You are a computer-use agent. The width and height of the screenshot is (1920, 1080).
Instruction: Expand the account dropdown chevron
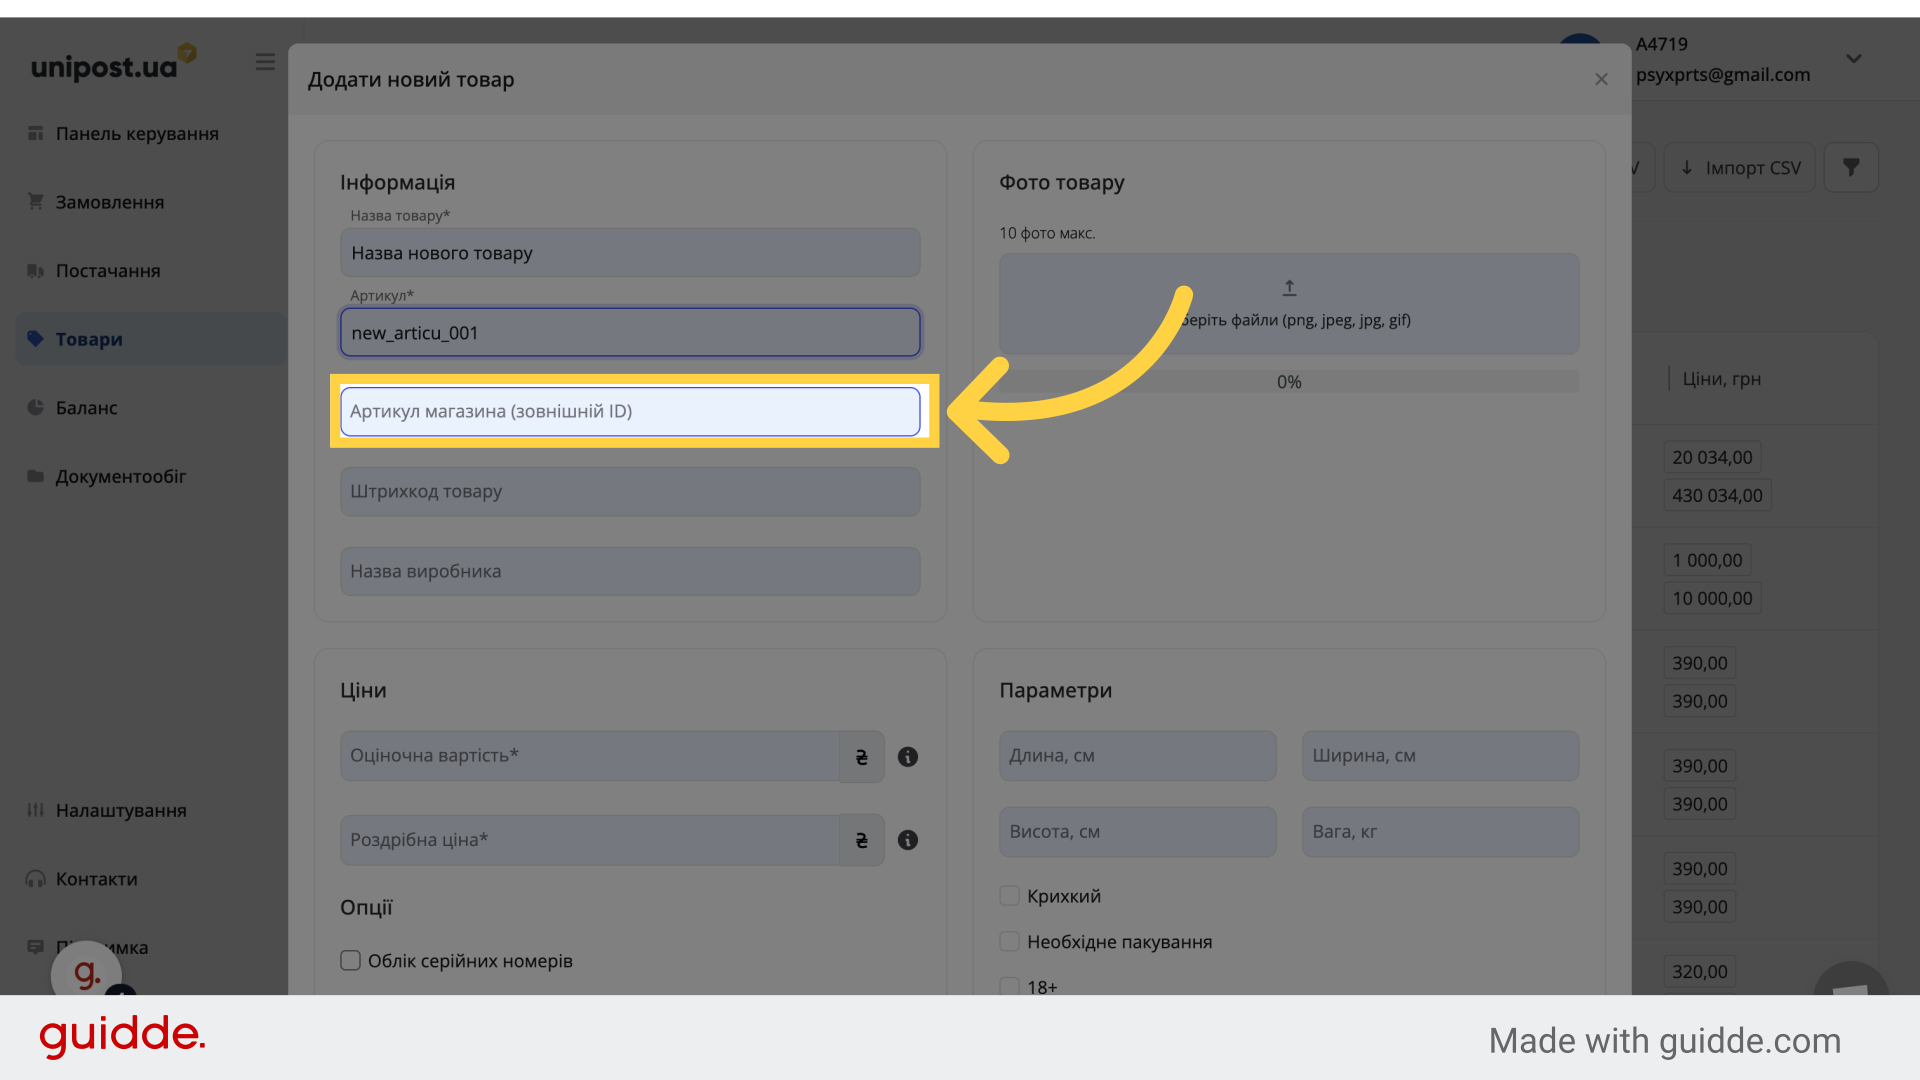(1854, 59)
